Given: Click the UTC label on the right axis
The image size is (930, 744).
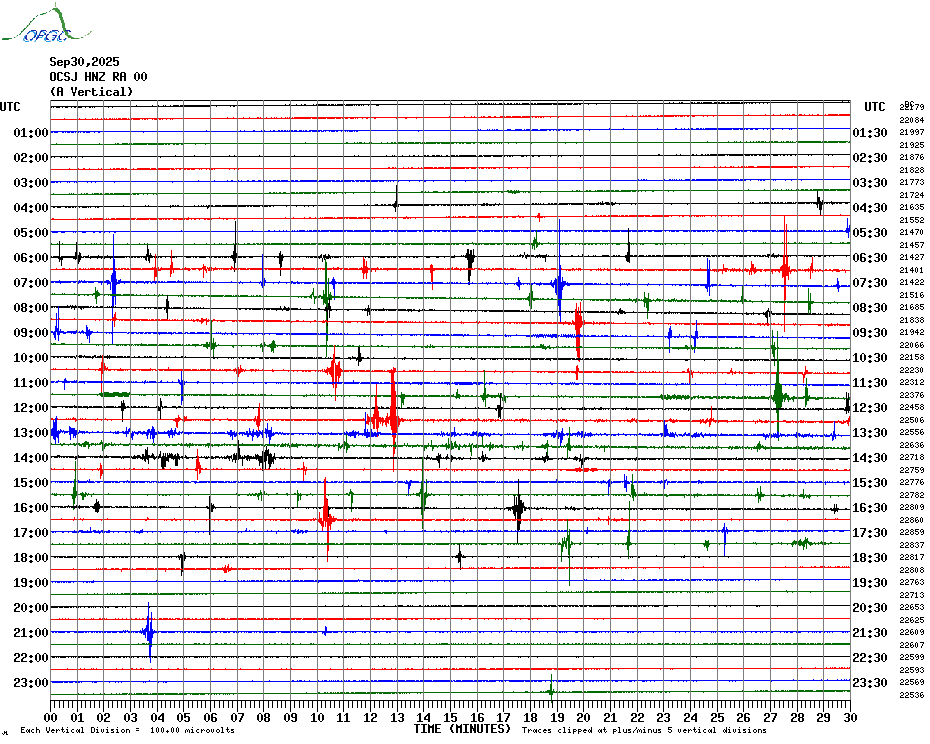Looking at the screenshot, I should [874, 107].
